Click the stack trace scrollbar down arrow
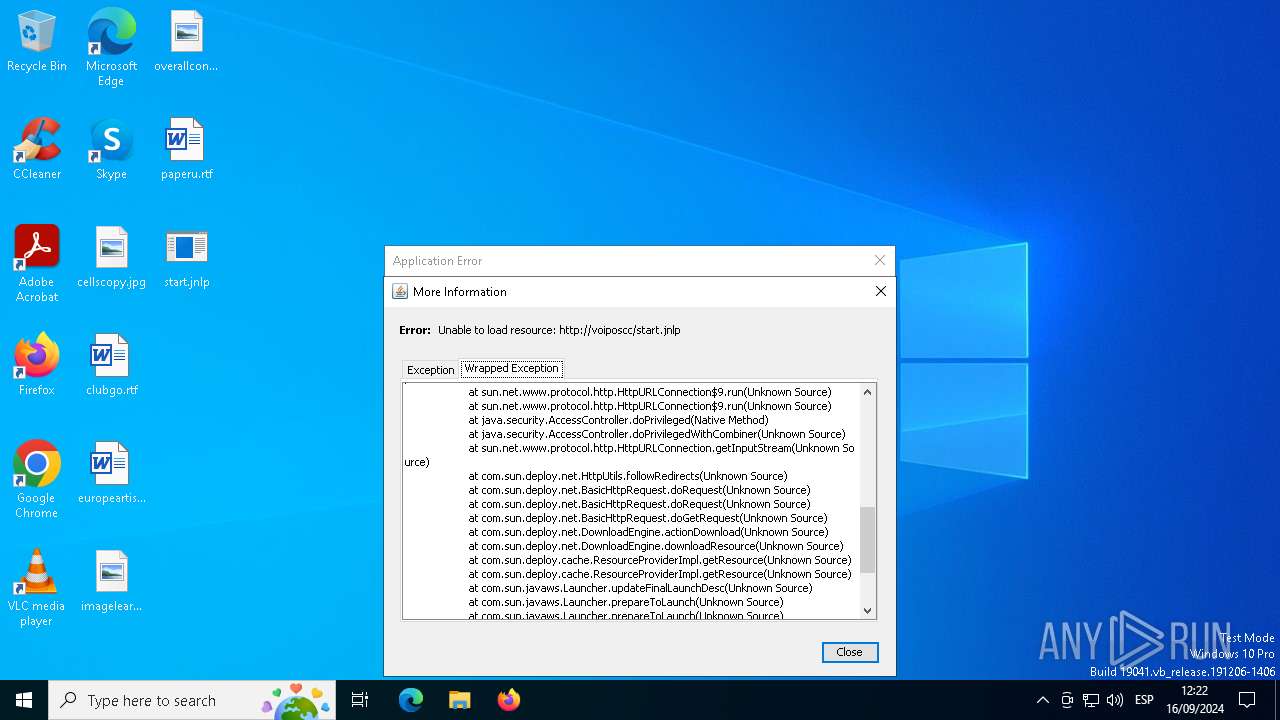Viewport: 1280px width, 720px height. coord(867,610)
